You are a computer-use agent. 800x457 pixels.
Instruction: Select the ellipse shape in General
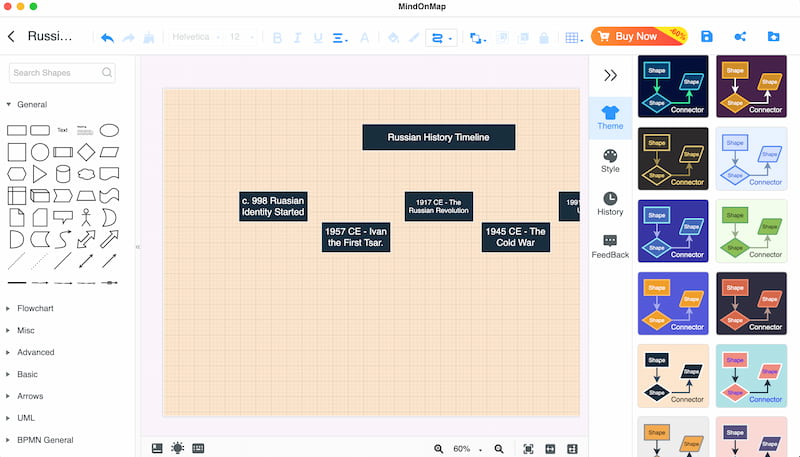coord(109,131)
